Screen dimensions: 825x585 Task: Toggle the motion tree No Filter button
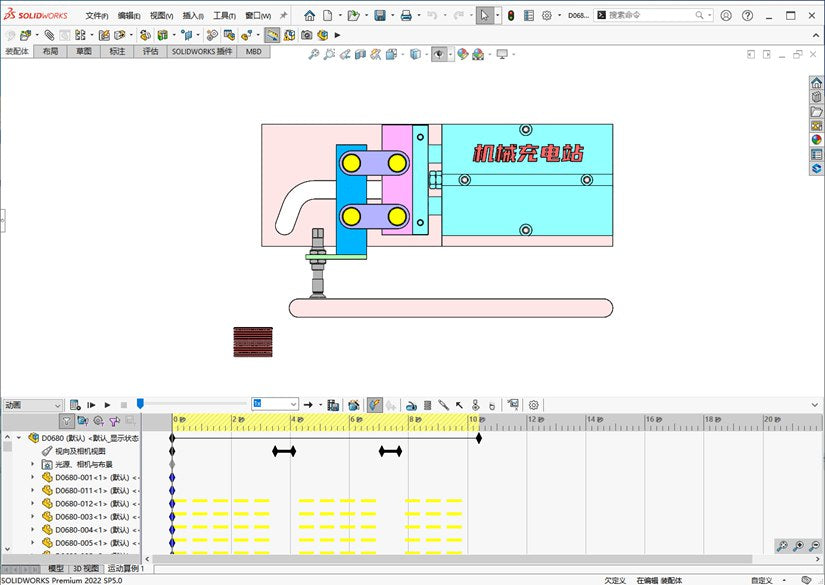tap(66, 421)
